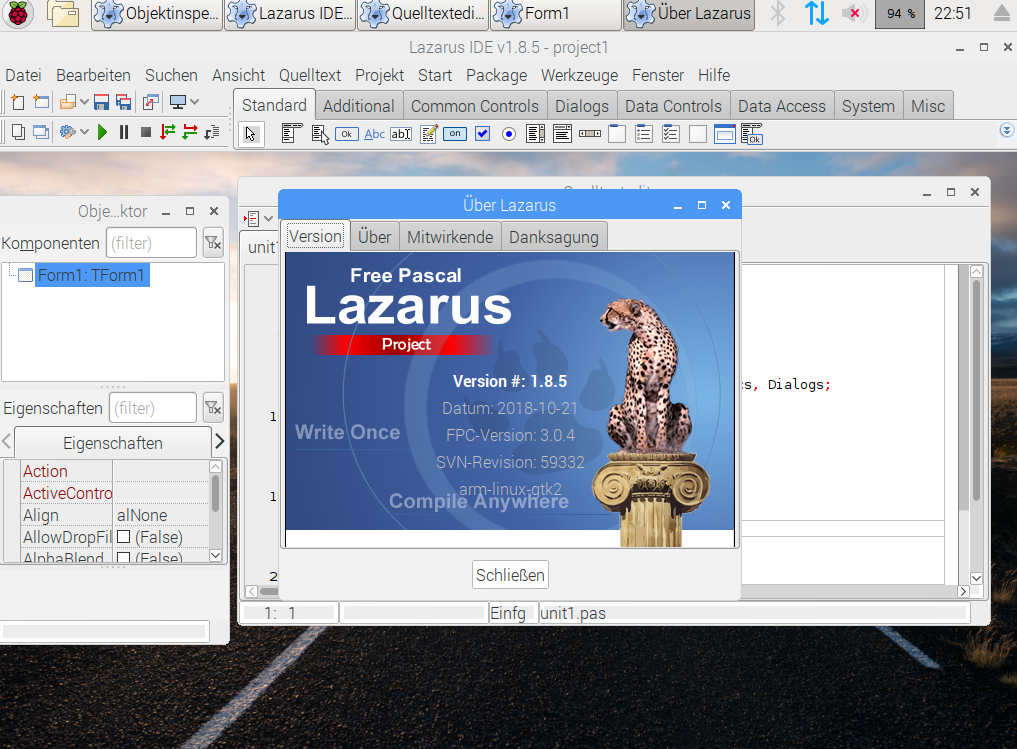Toggle the AlphaBlend checkbox

coord(123,557)
